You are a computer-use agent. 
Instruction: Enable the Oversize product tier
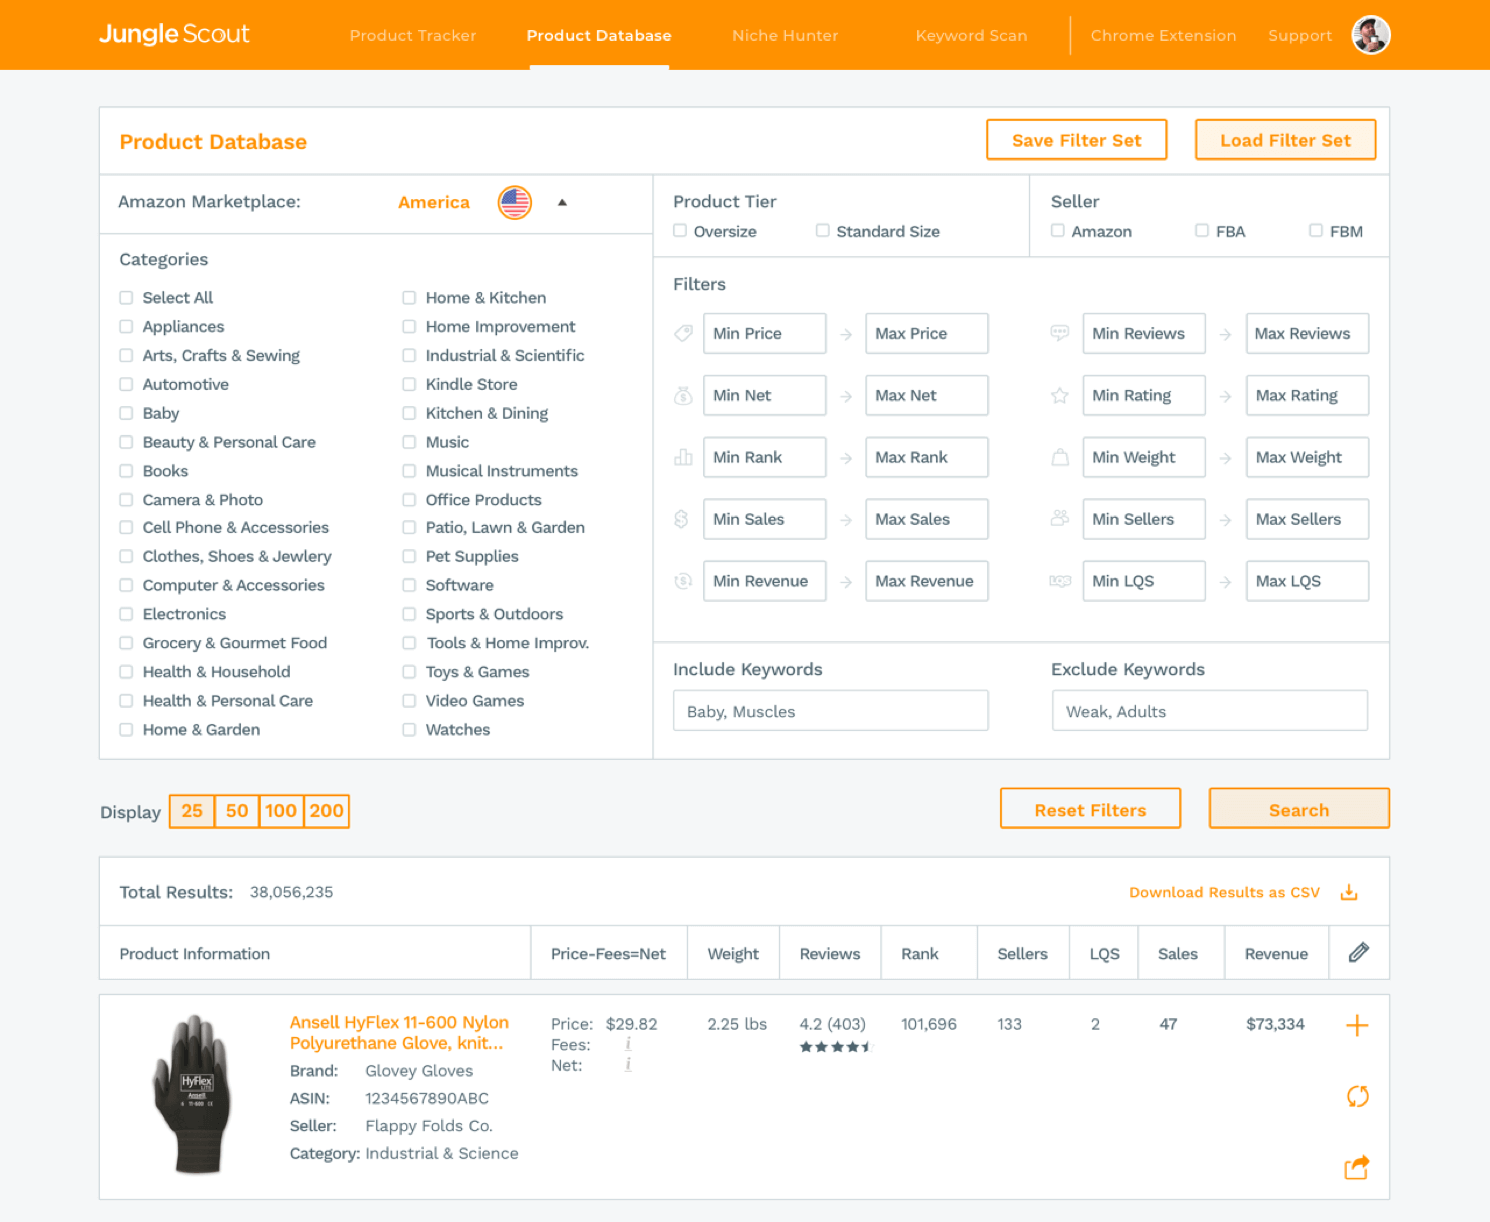coord(680,231)
